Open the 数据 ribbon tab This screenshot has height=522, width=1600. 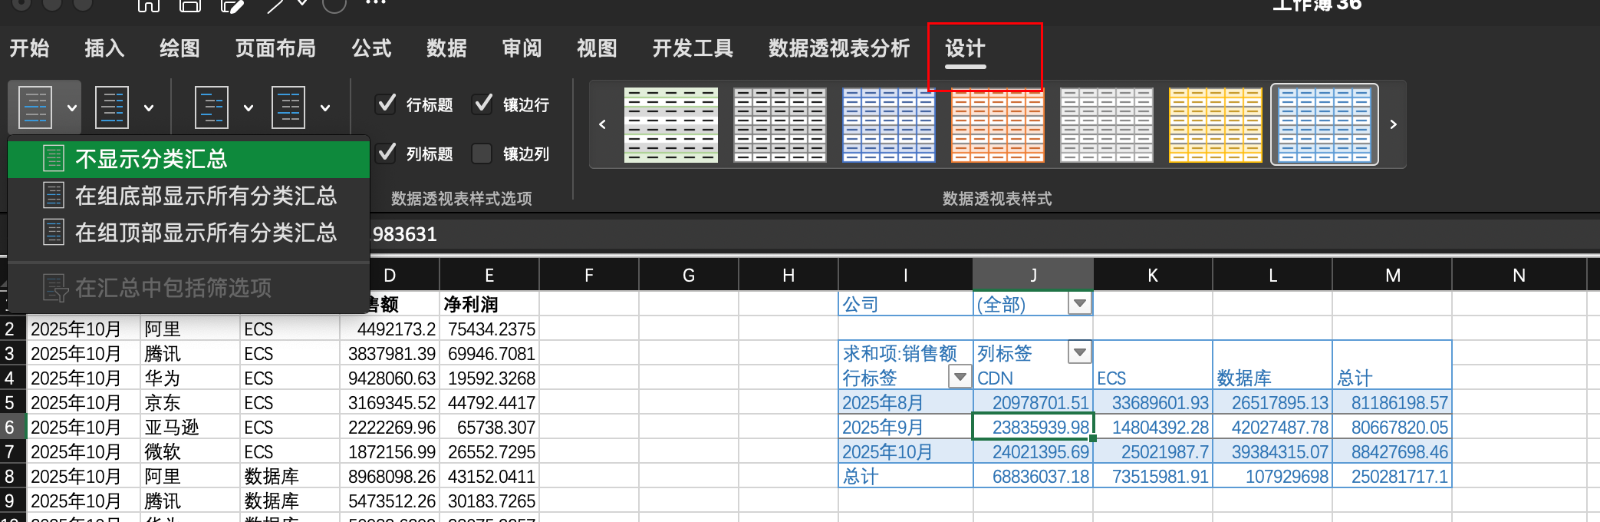point(446,48)
